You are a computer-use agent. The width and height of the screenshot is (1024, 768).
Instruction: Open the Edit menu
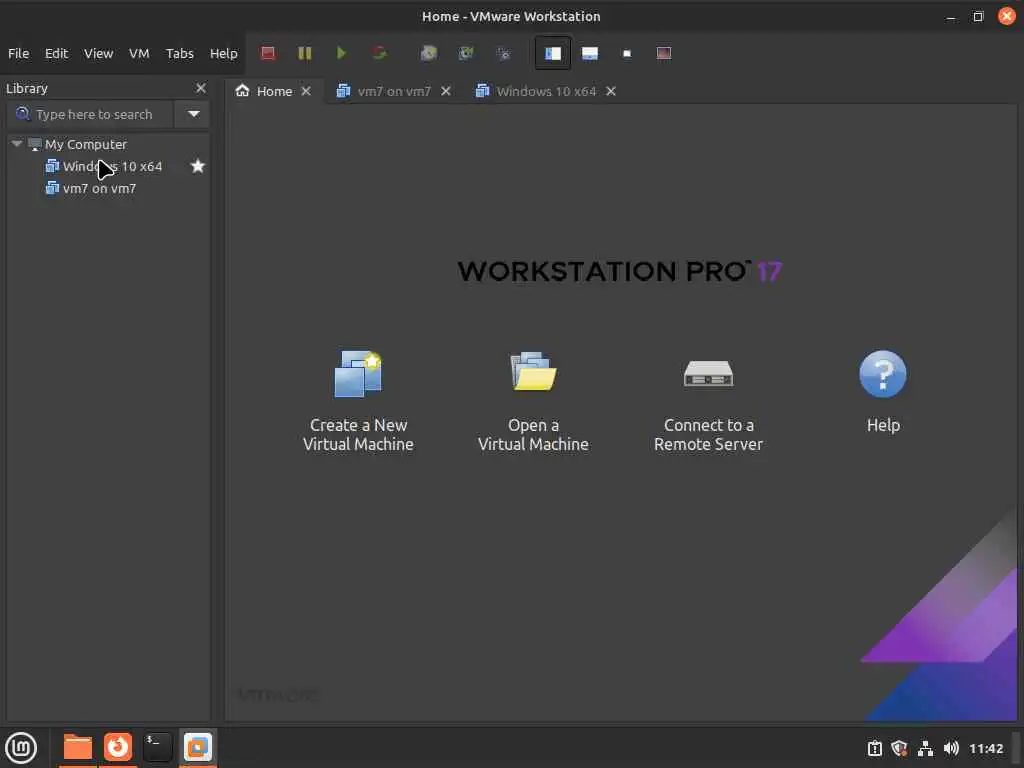tap(56, 53)
